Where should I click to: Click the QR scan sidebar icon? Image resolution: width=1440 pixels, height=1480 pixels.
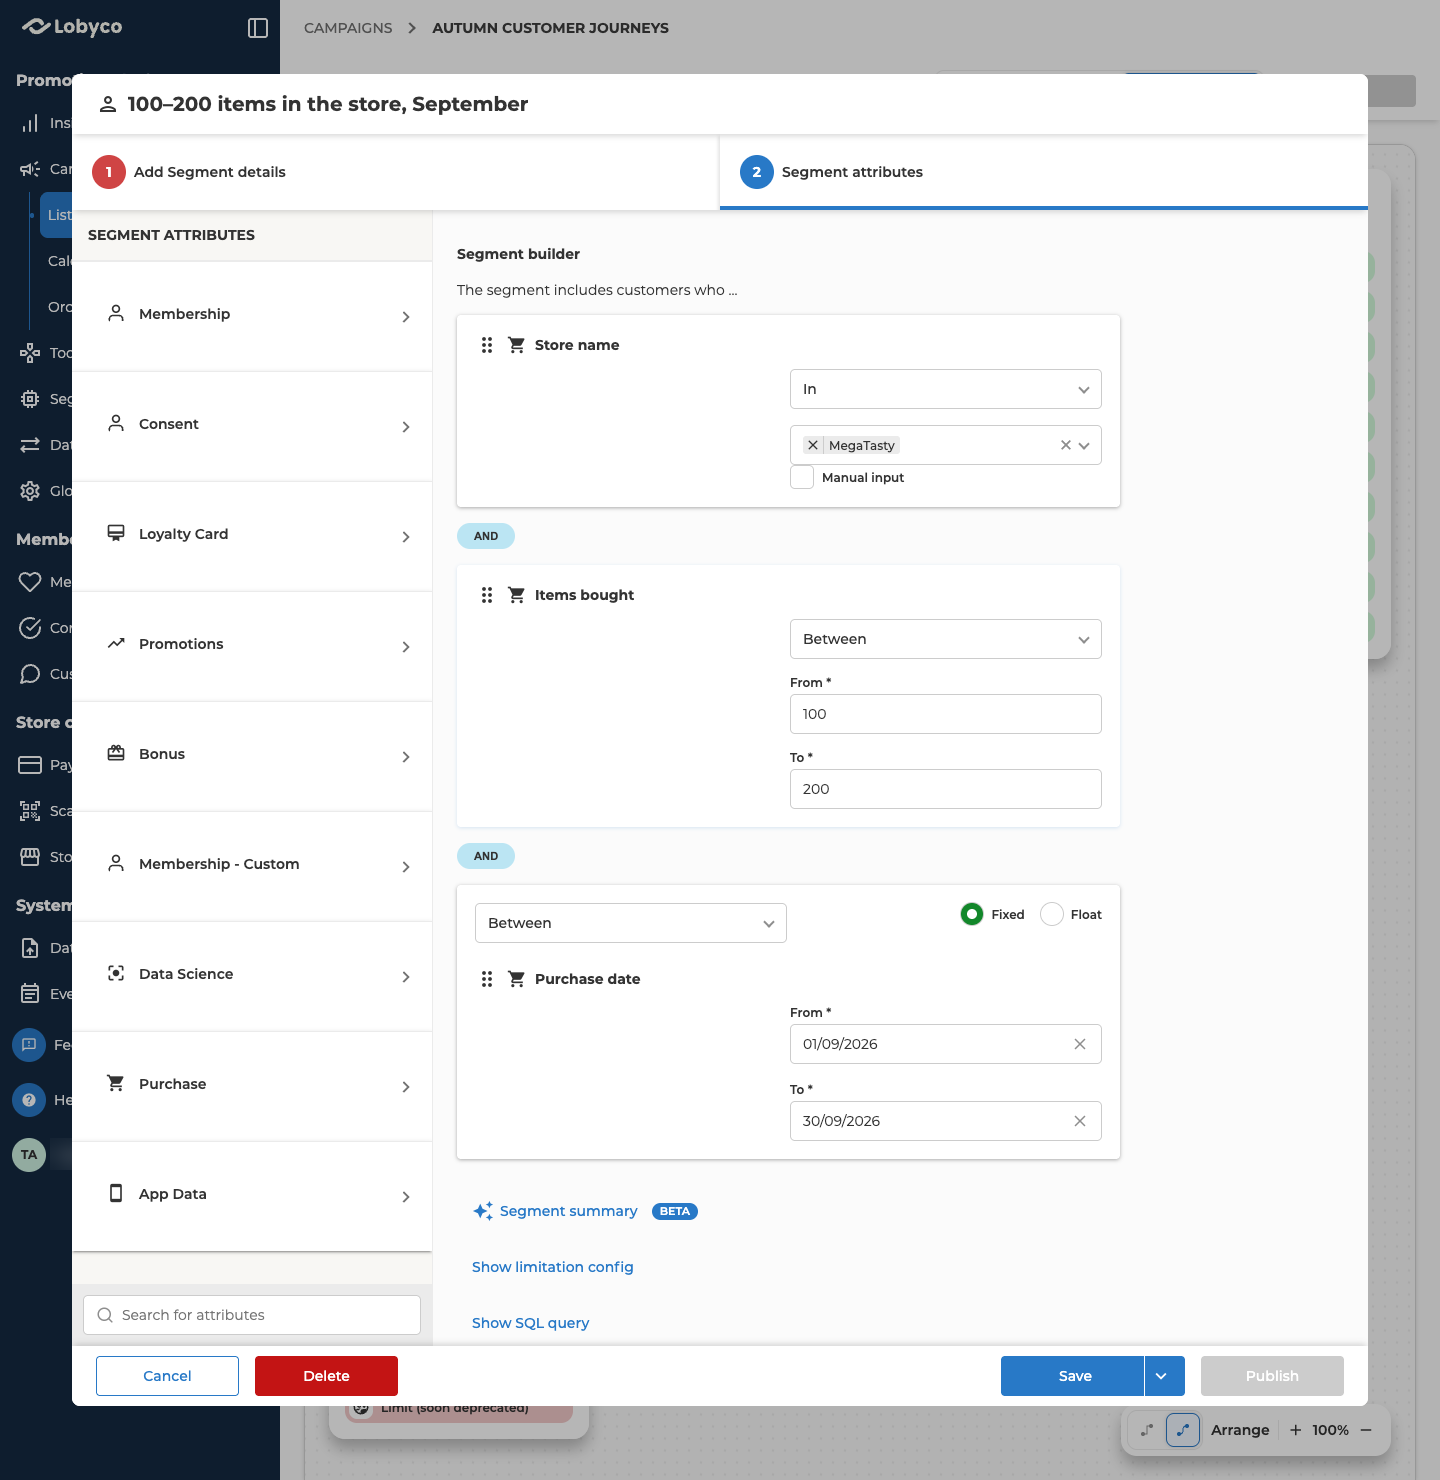[x=30, y=811]
